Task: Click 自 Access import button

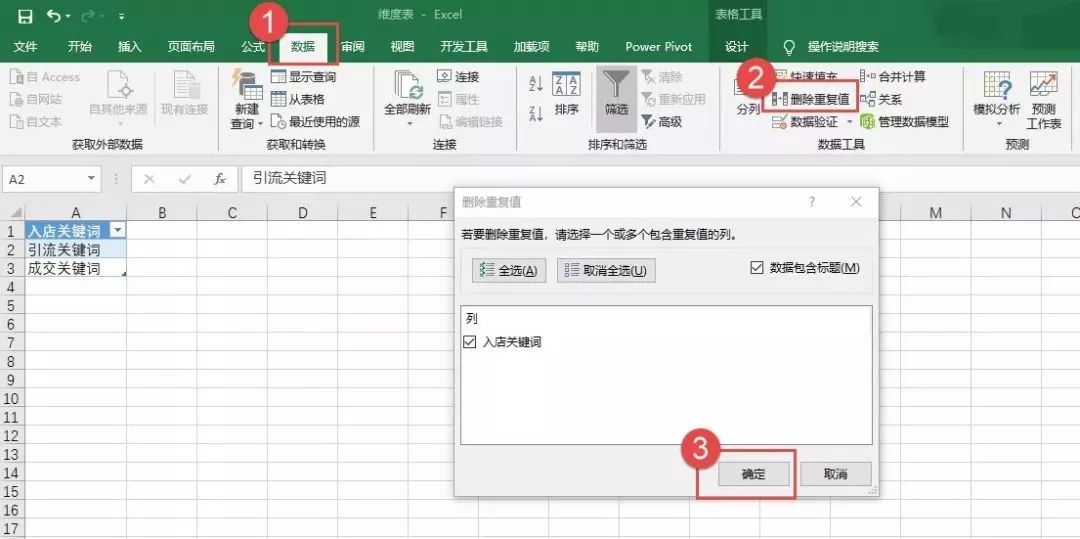Action: [x=45, y=77]
